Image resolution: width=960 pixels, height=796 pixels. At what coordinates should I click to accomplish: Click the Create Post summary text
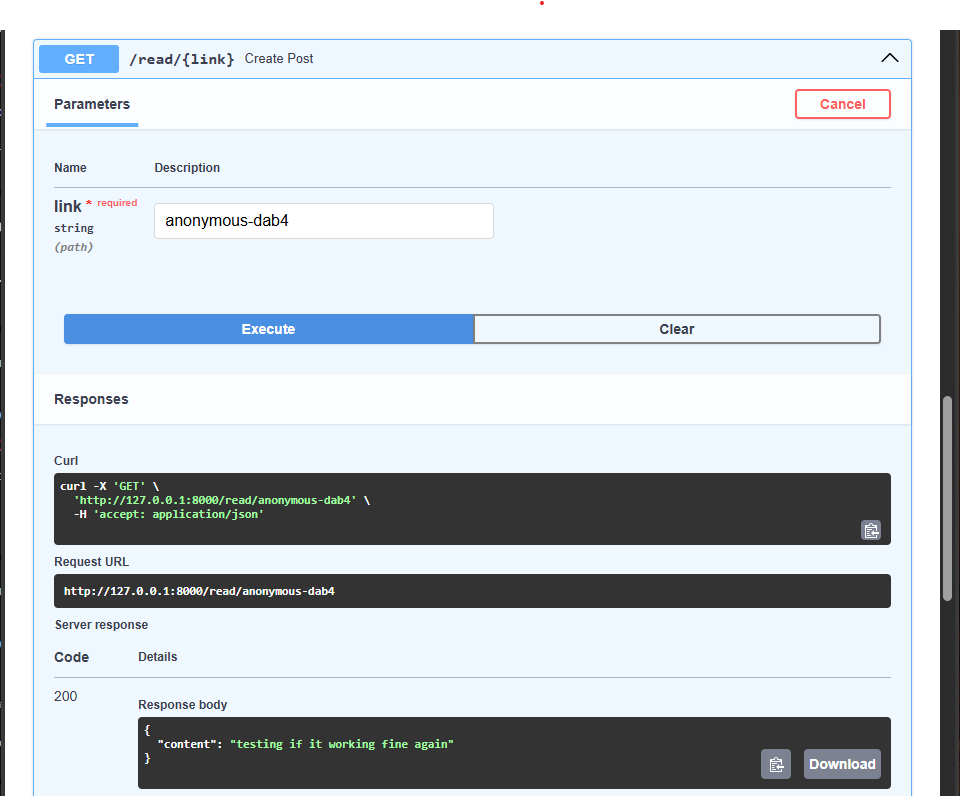(279, 59)
